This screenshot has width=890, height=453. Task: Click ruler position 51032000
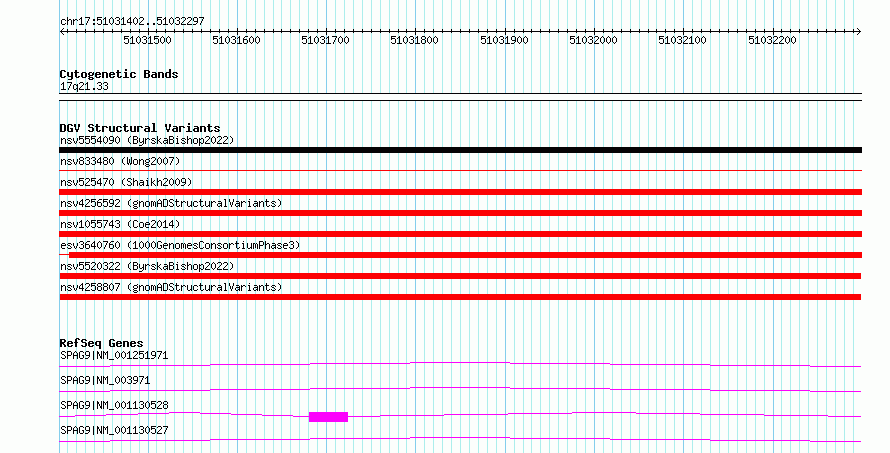click(594, 40)
